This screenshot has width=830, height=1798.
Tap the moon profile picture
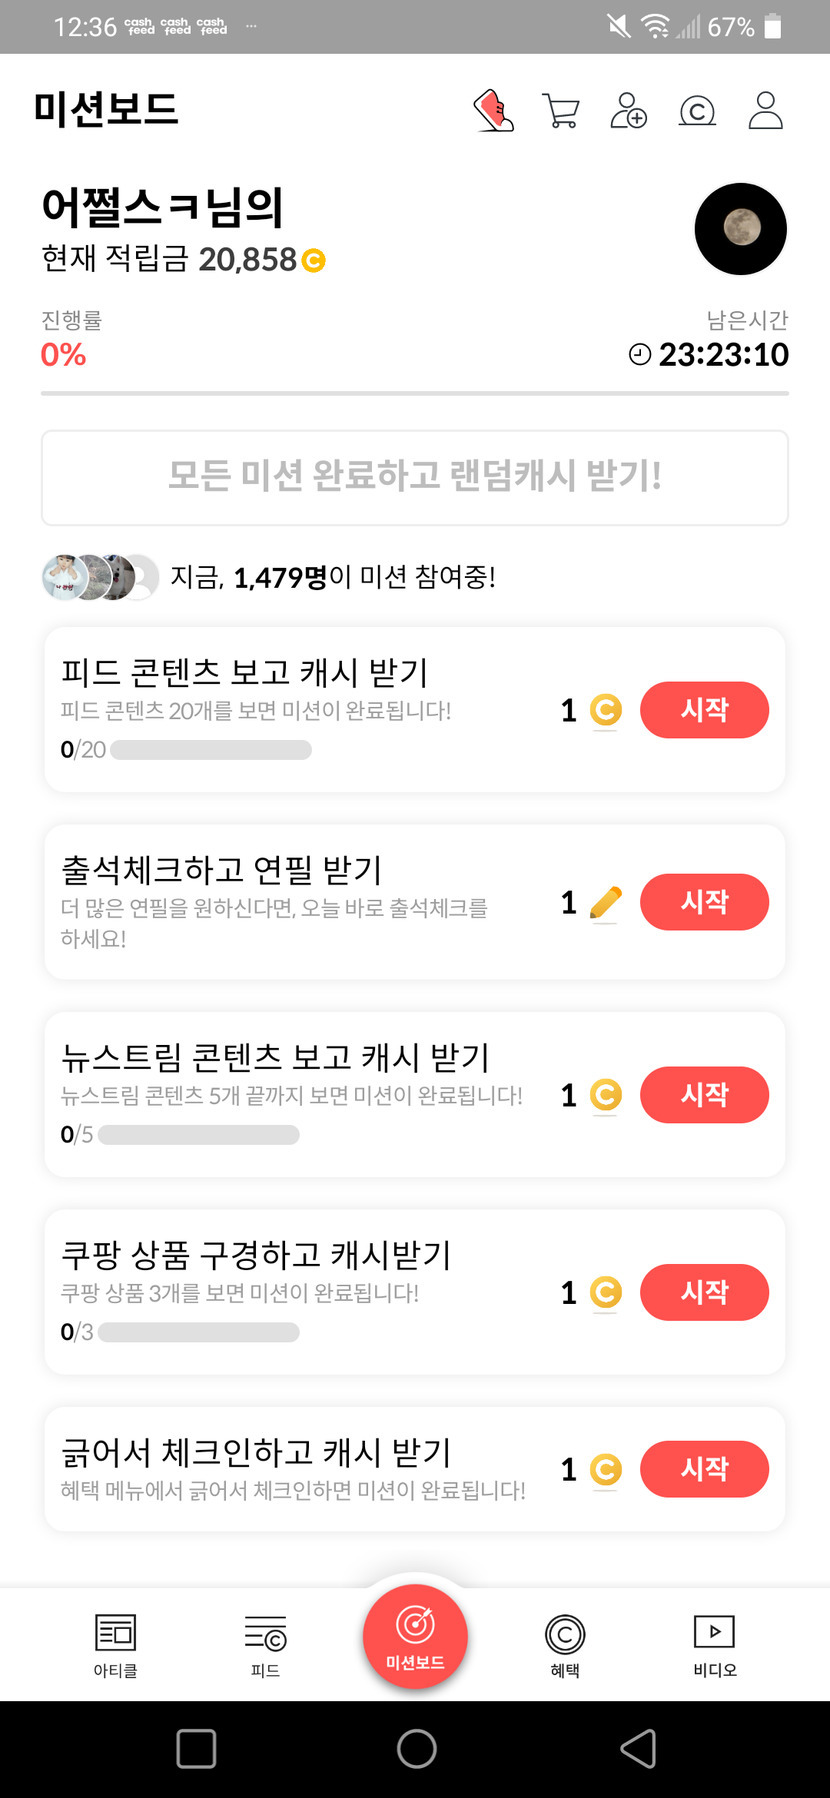point(741,229)
